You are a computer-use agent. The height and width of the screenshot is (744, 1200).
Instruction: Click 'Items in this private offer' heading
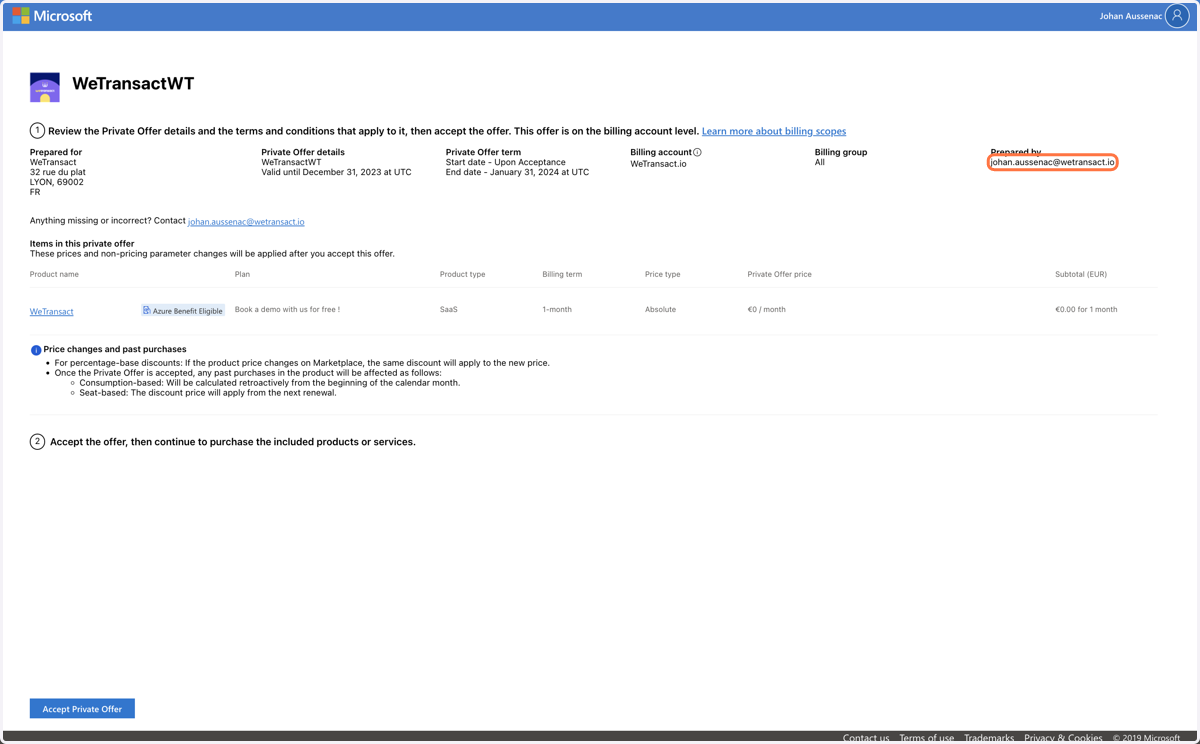82,244
